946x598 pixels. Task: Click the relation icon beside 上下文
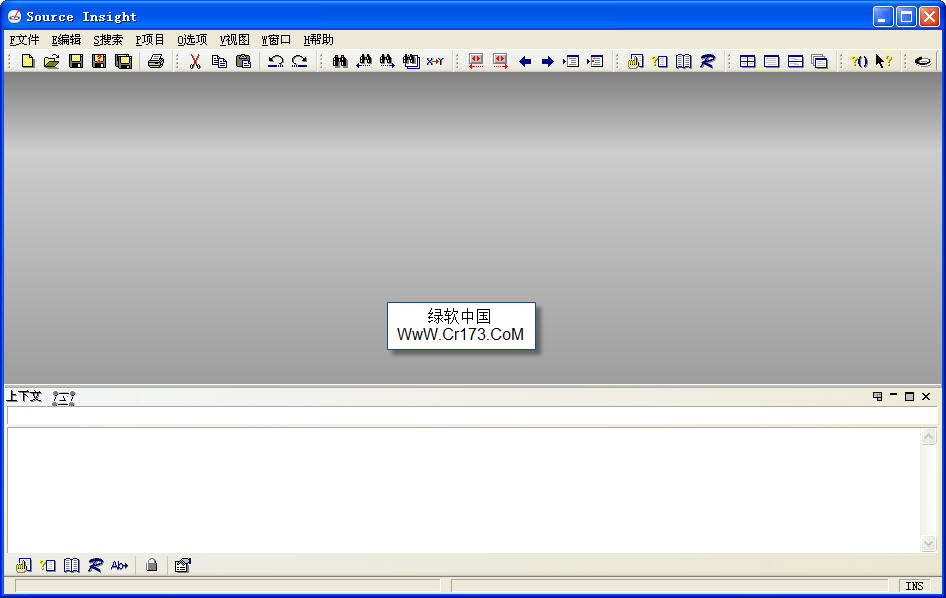(63, 398)
